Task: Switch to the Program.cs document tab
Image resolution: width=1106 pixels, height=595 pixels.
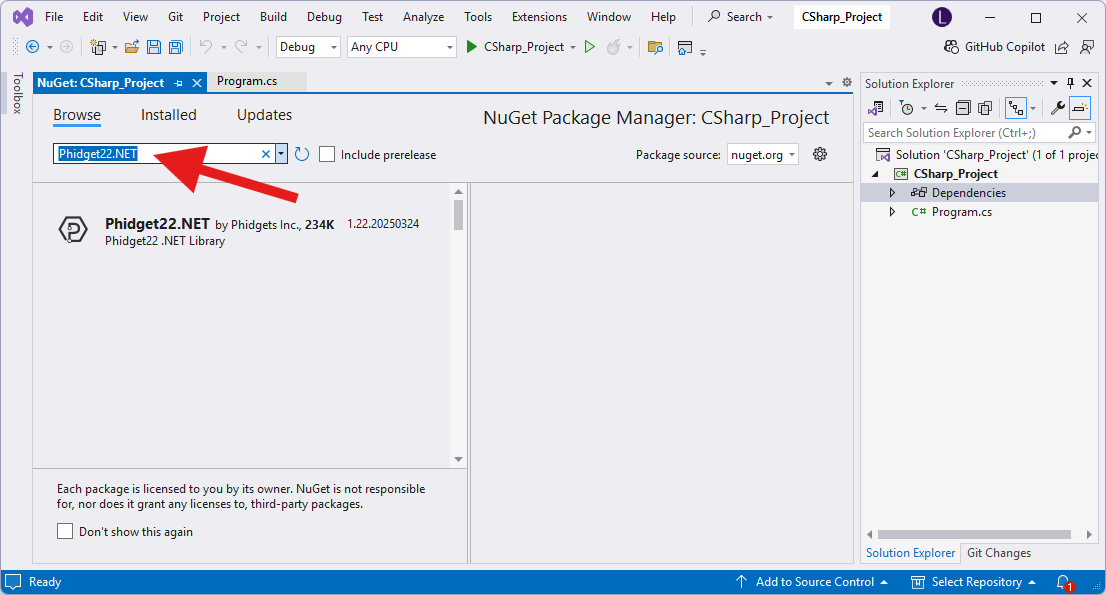Action: pyautogui.click(x=247, y=81)
